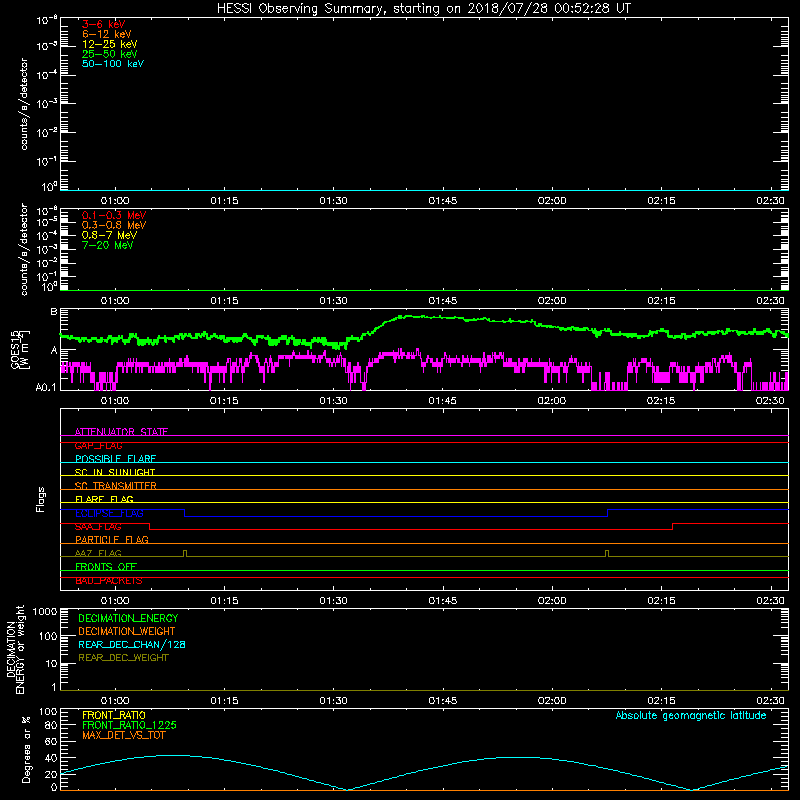Click the Degrees or % axis title

coord(26,749)
